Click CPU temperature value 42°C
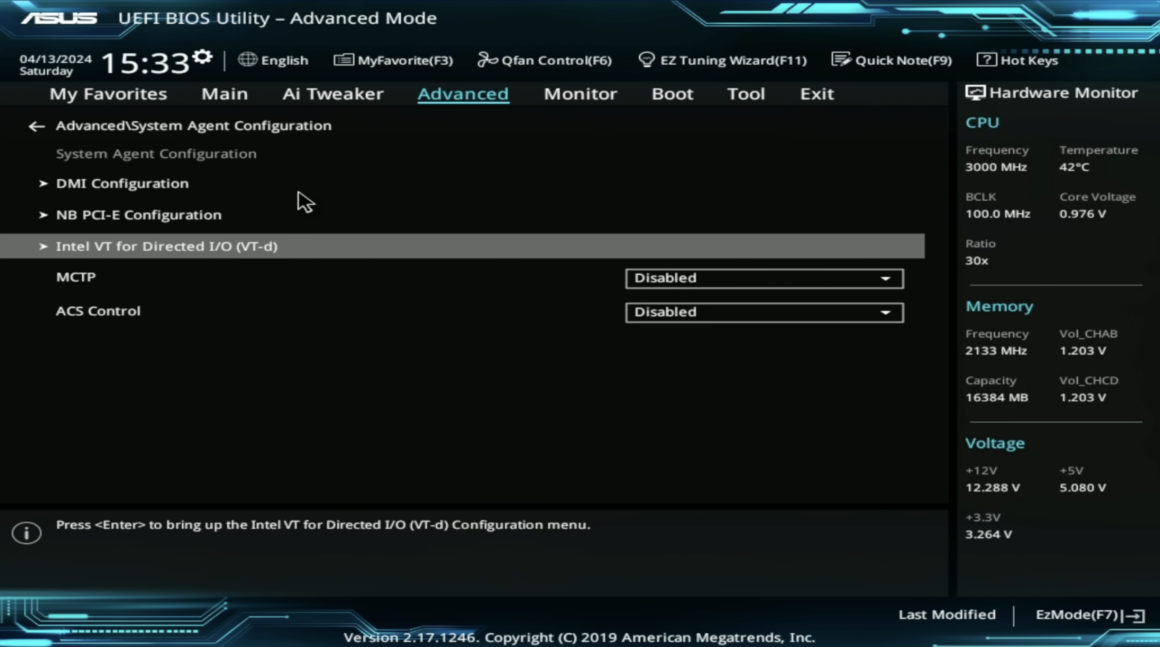Viewport: 1160px width, 647px height. (x=1073, y=167)
